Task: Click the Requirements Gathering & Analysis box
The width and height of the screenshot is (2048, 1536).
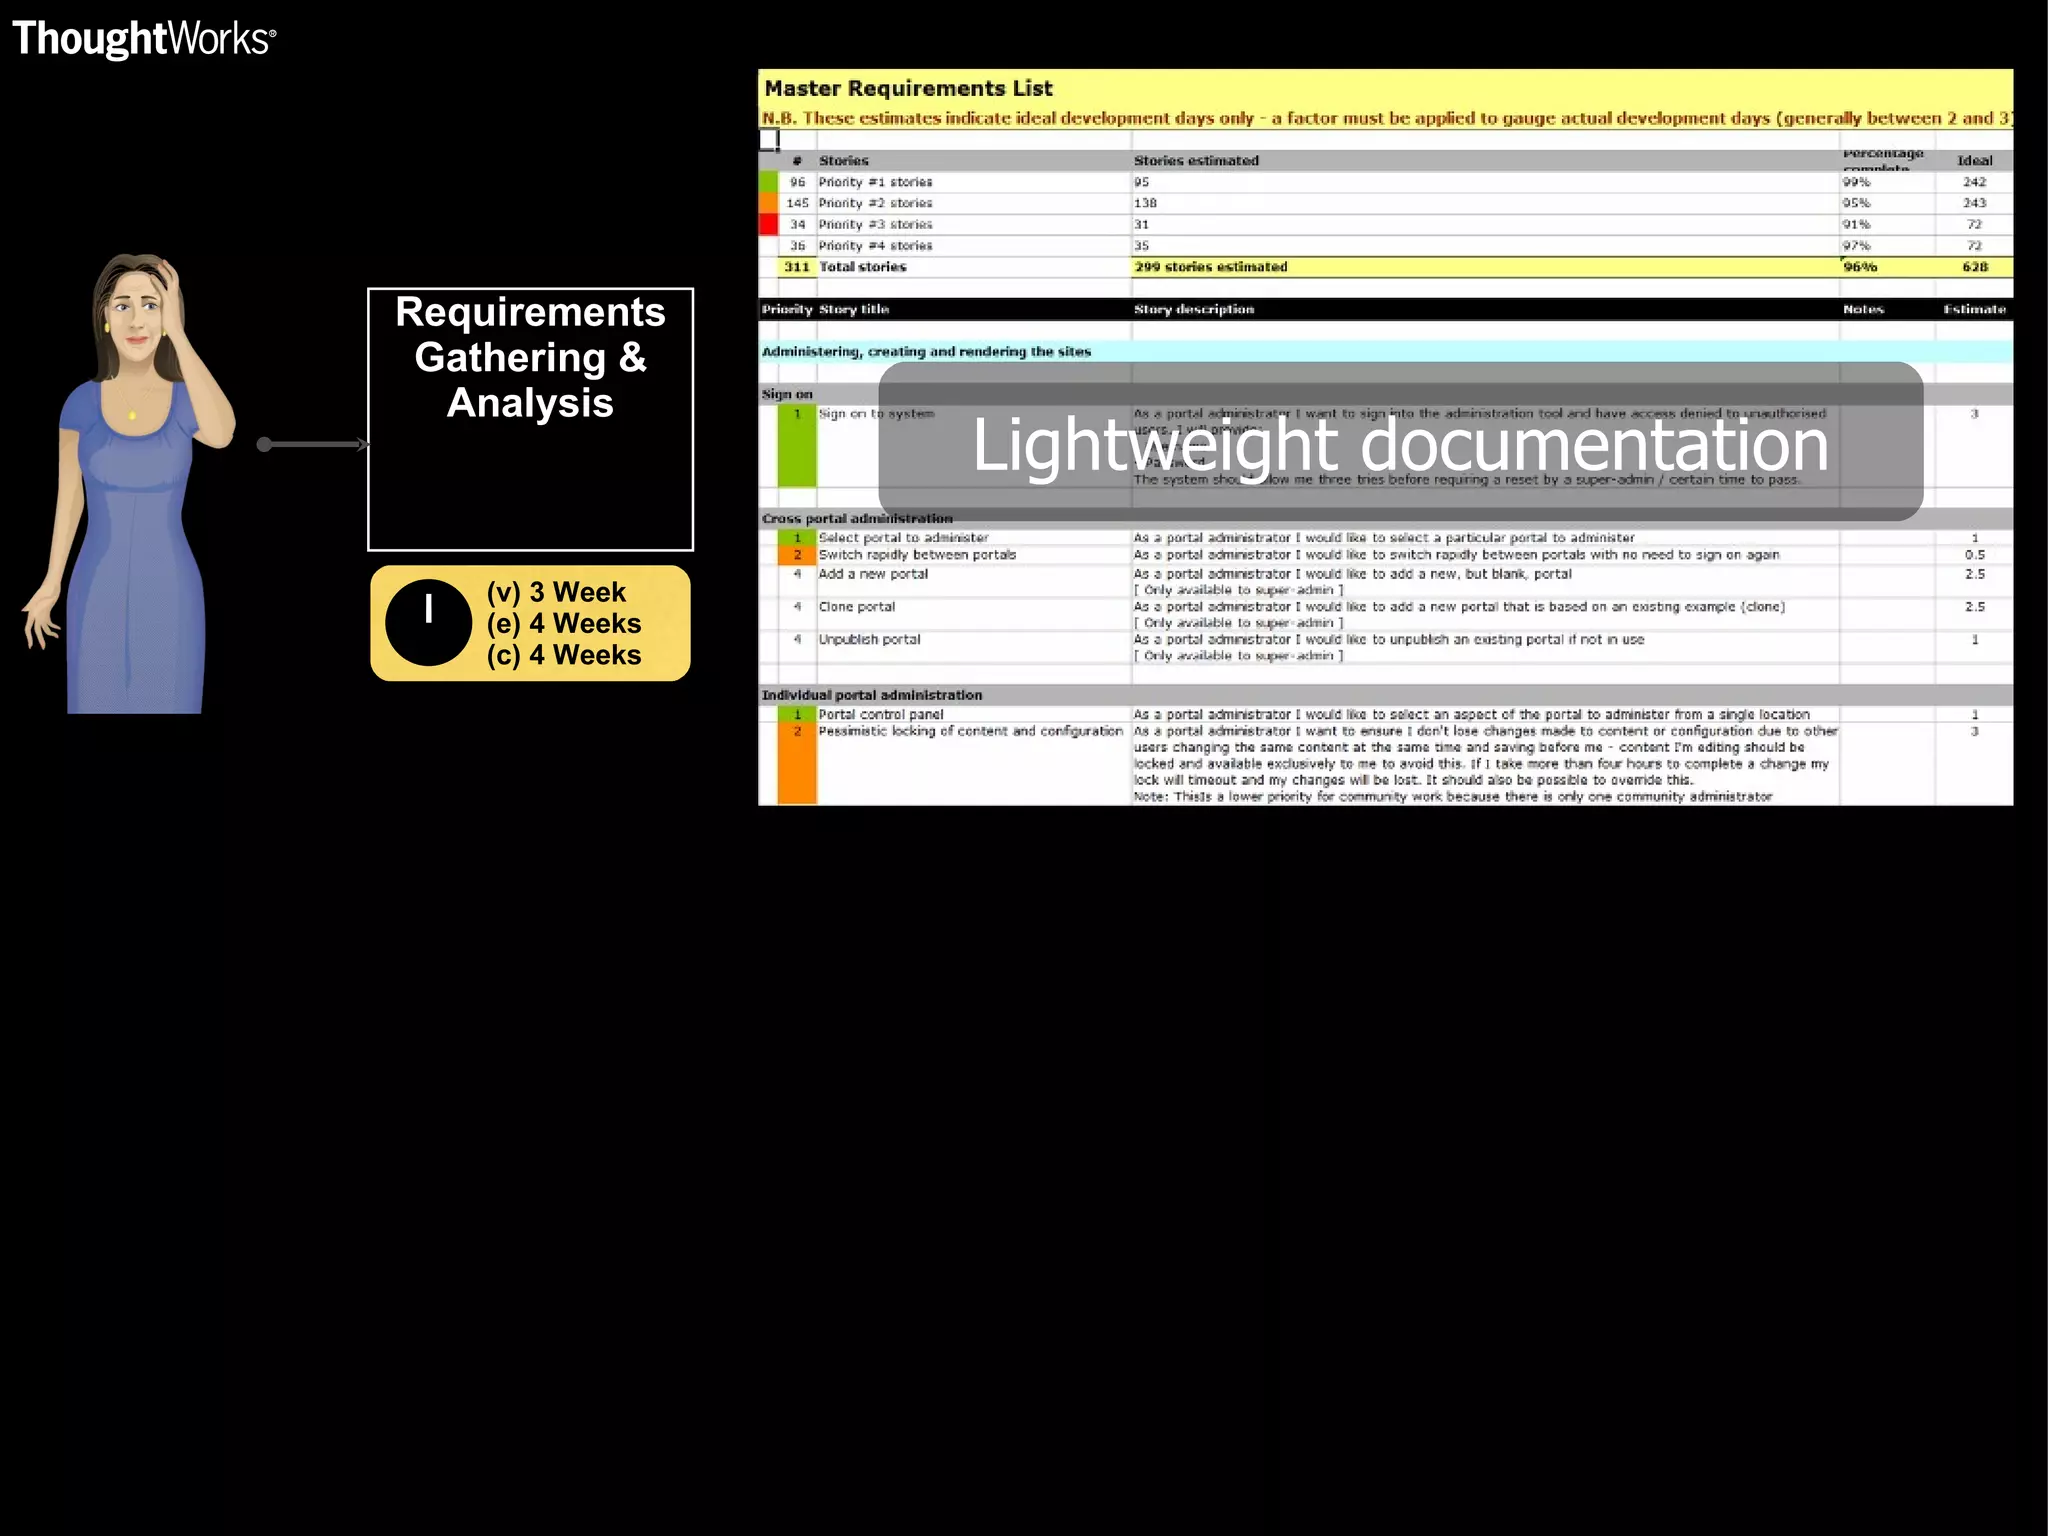Action: [x=530, y=419]
